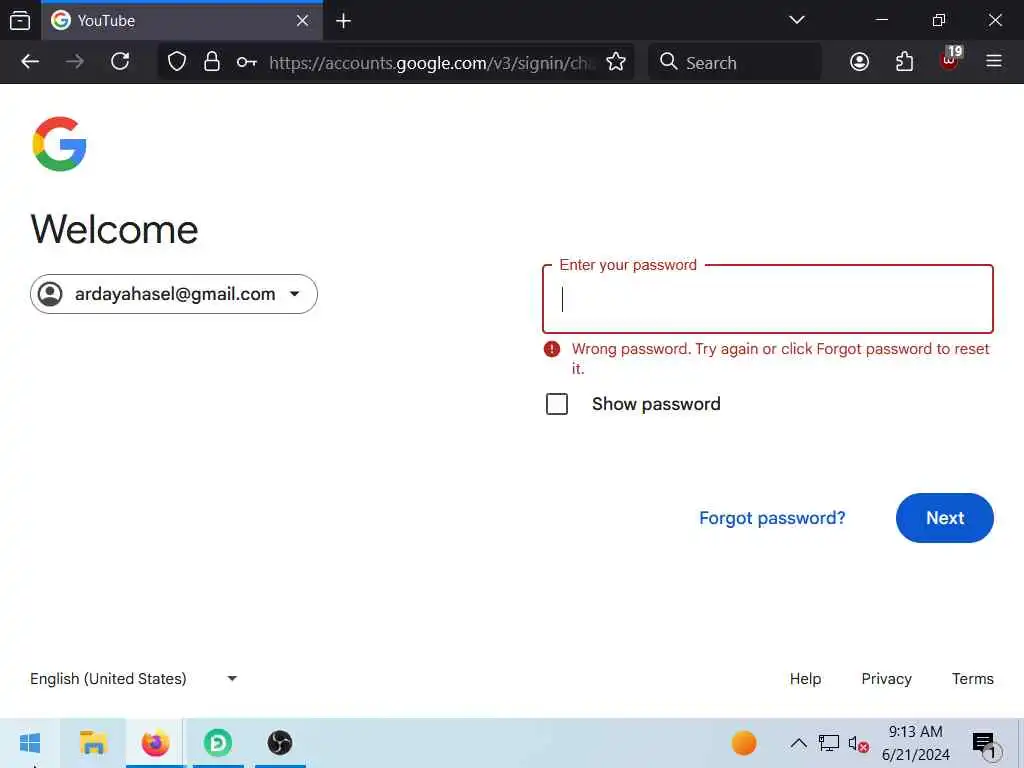The width and height of the screenshot is (1024, 768).
Task: Open OBS Studio from the taskbar
Action: click(280, 743)
